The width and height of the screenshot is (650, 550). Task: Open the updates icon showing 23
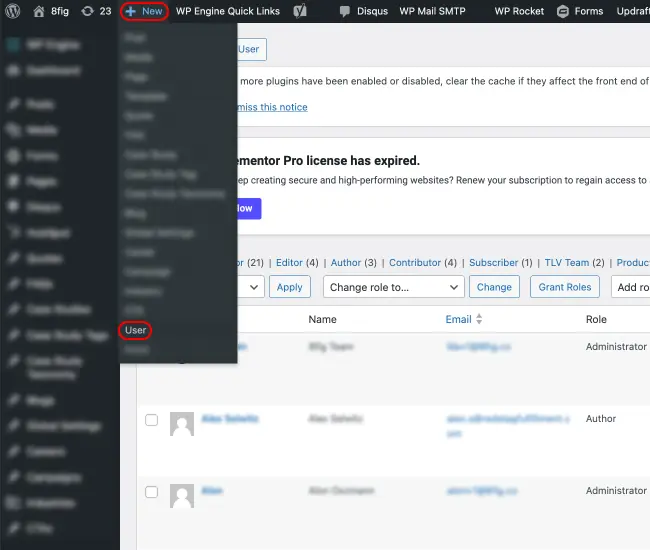pyautogui.click(x=87, y=11)
